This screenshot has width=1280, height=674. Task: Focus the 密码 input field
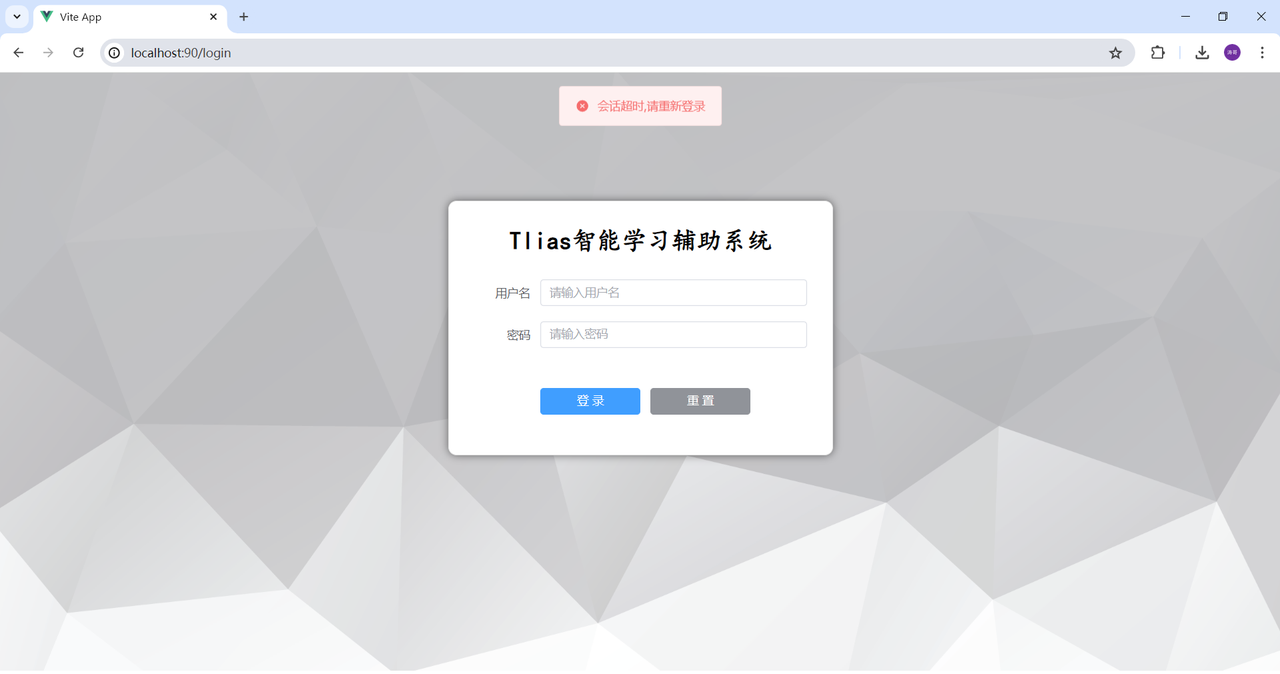point(673,334)
